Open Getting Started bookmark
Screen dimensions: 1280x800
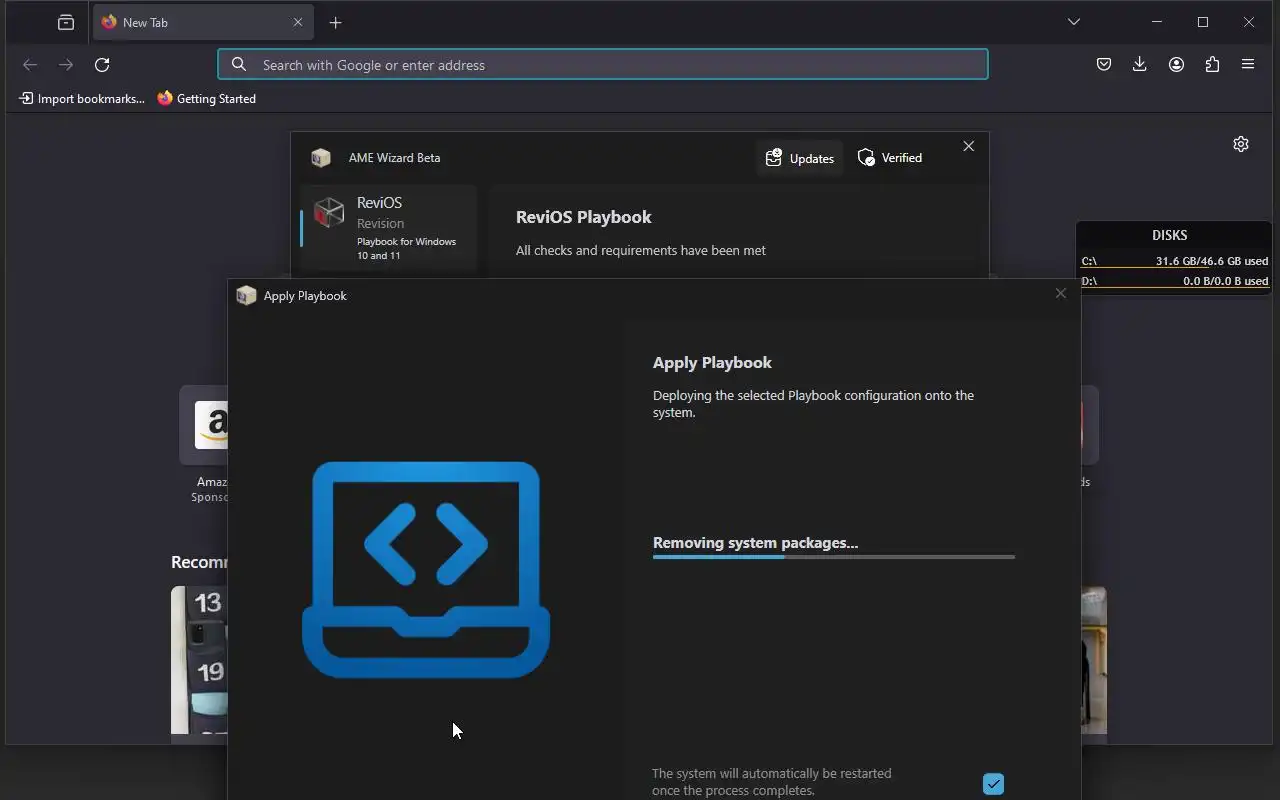click(x=207, y=98)
